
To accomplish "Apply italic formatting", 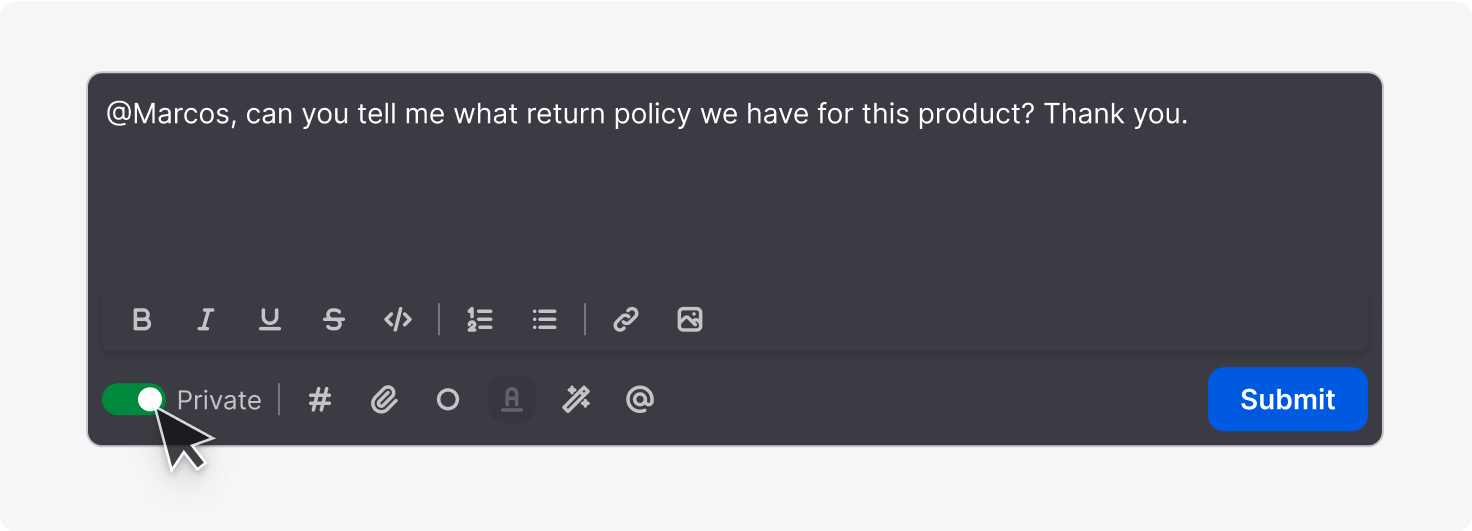I will pos(206,320).
